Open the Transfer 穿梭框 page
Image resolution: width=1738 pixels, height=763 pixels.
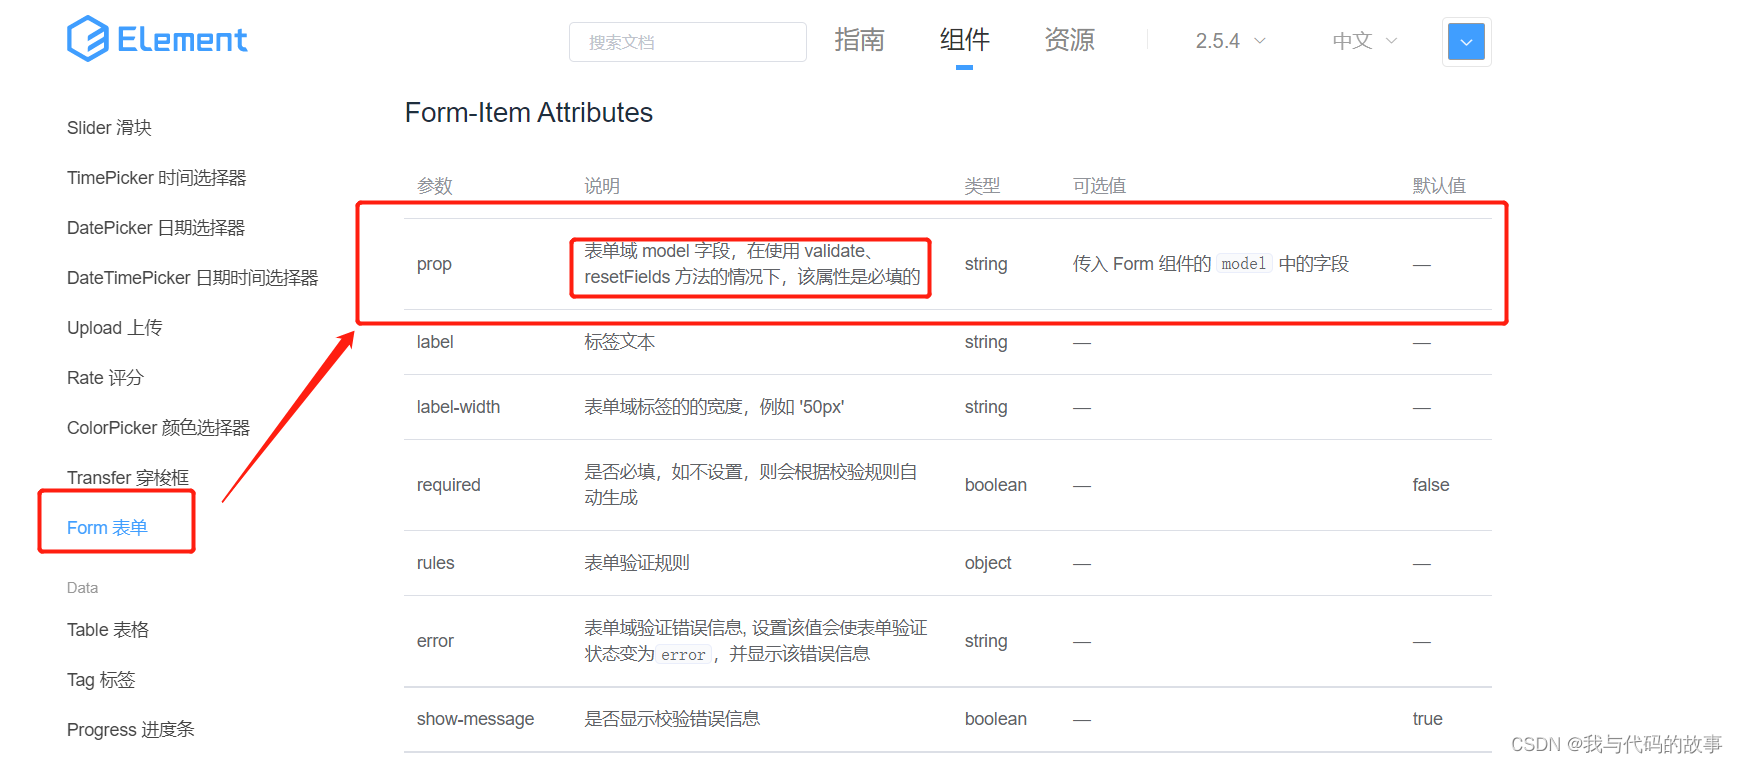point(128,478)
